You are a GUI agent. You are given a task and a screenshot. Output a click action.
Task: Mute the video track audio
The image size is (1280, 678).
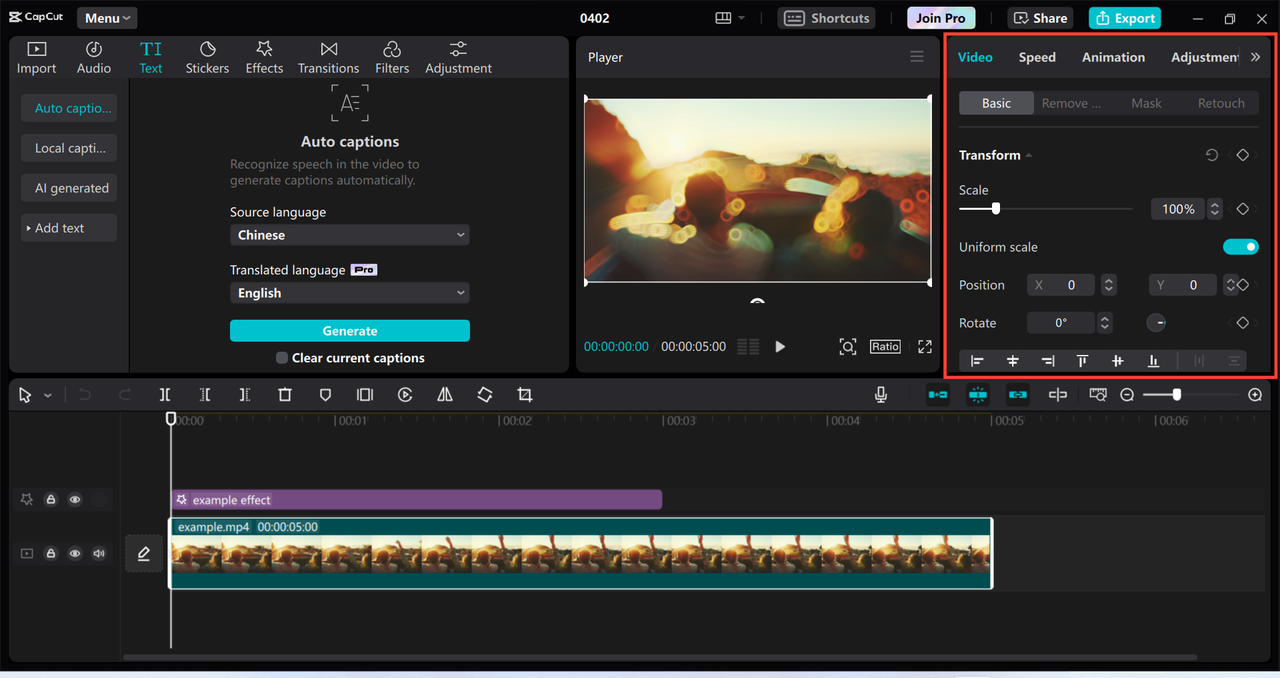tap(99, 553)
